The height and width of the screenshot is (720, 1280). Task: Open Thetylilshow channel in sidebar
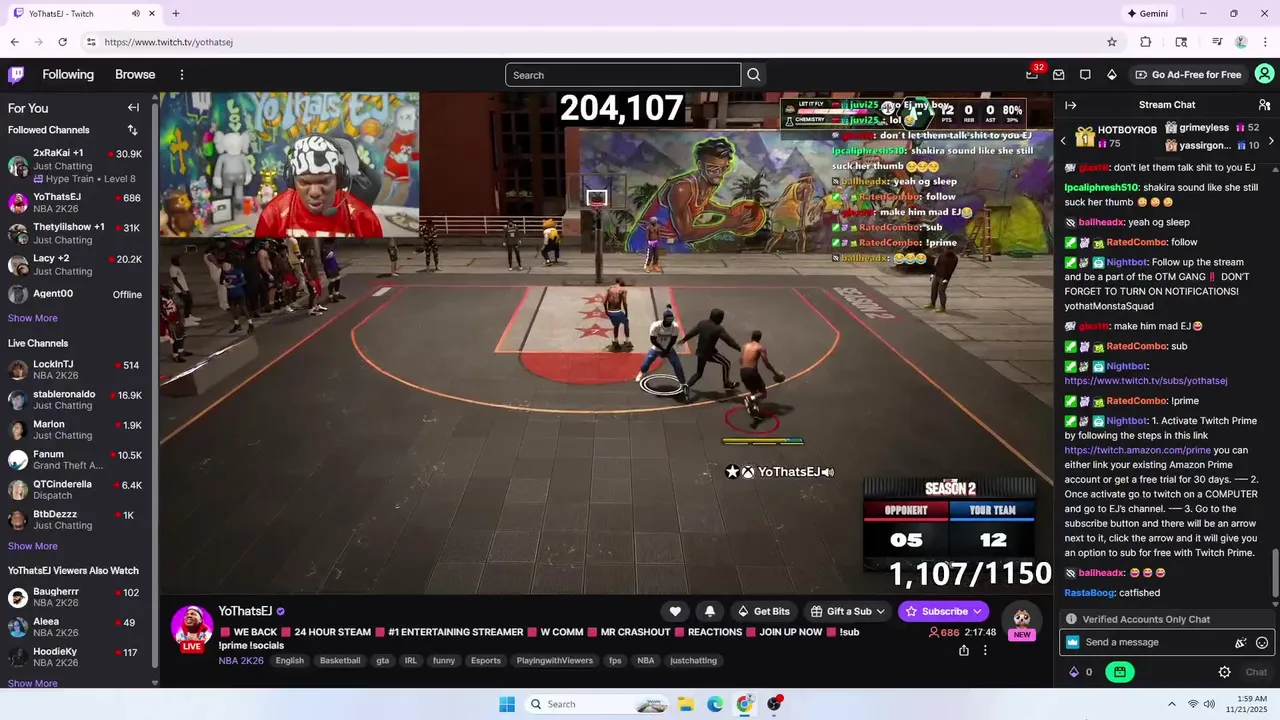click(x=75, y=234)
